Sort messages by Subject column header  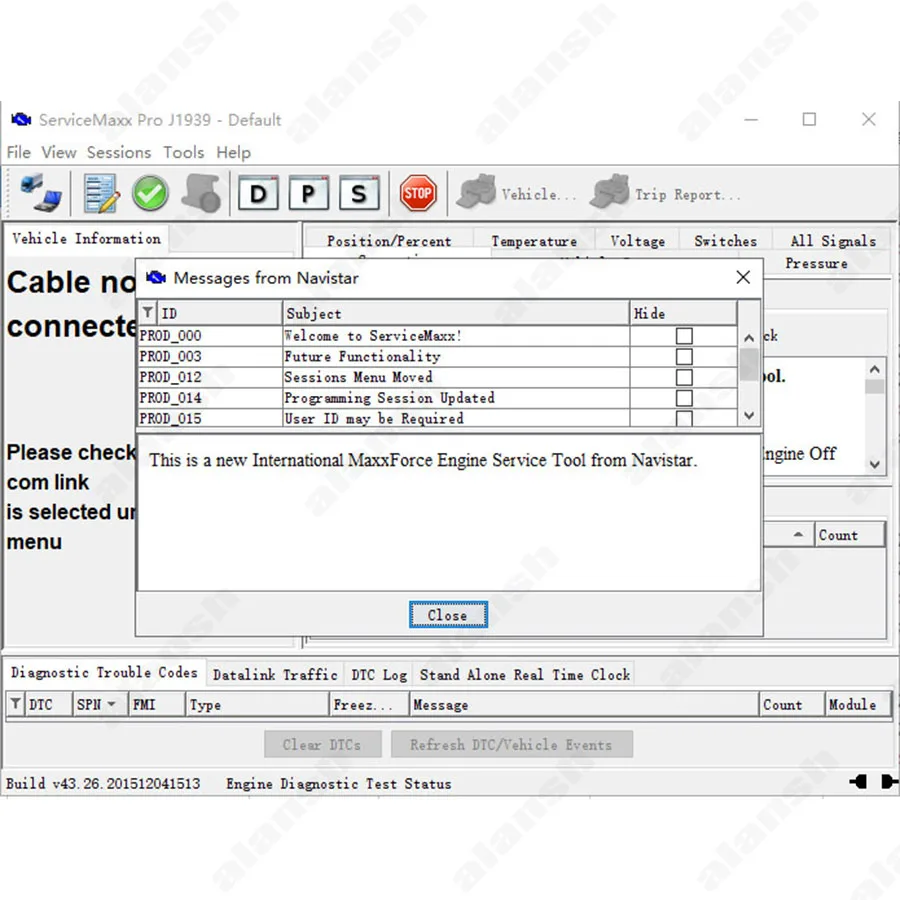(x=456, y=313)
